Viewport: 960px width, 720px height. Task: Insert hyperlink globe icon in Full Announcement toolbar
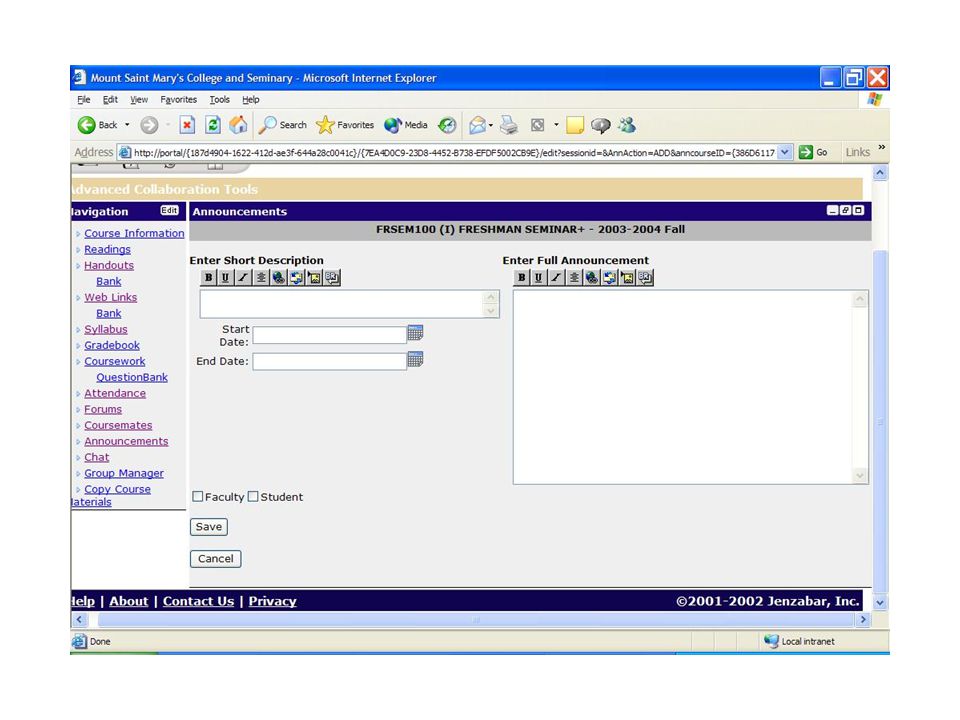(x=591, y=277)
